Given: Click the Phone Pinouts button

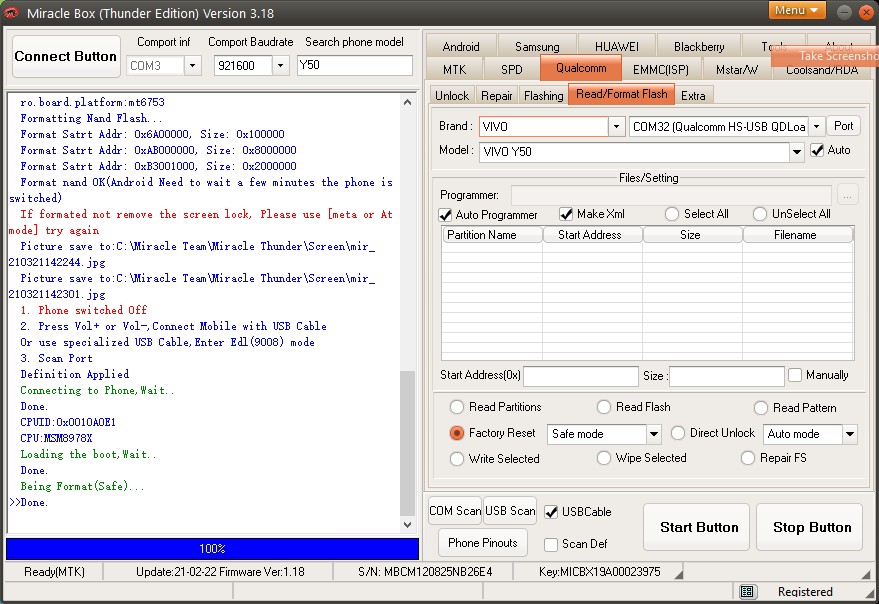Looking at the screenshot, I should (x=483, y=543).
